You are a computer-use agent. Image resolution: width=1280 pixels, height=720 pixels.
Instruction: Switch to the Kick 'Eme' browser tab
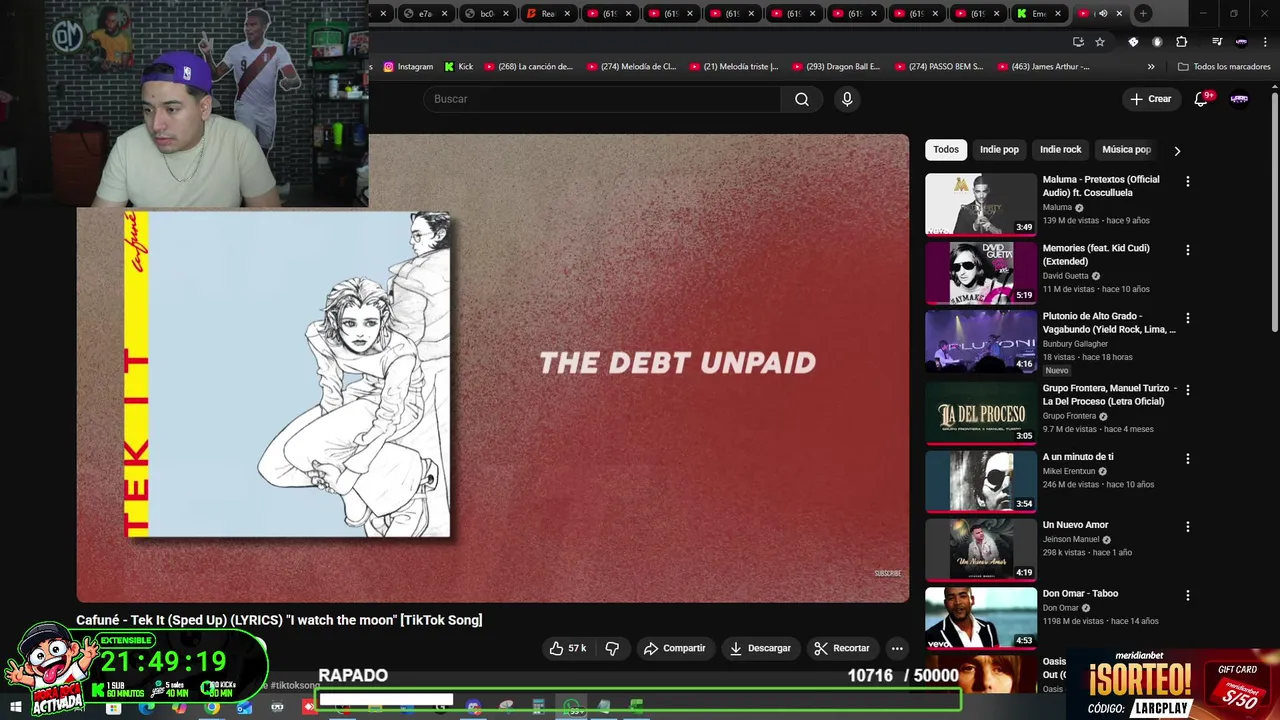[1039, 13]
